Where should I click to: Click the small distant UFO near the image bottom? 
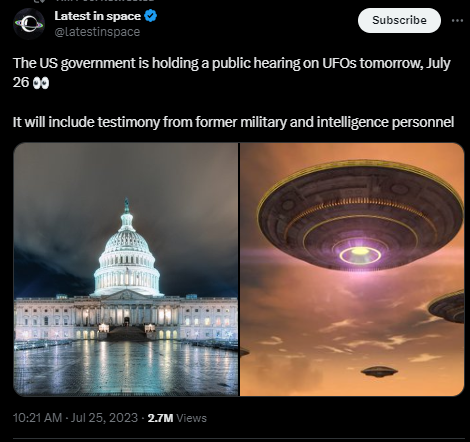379,371
